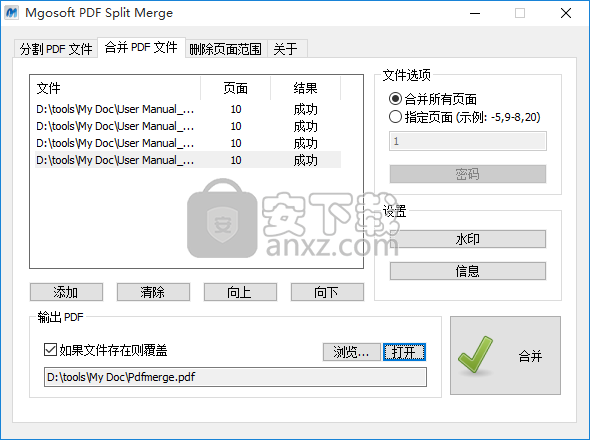Close the Mgosoft PDF Split Merge window
Screen dimensions: 590x440
566,13
